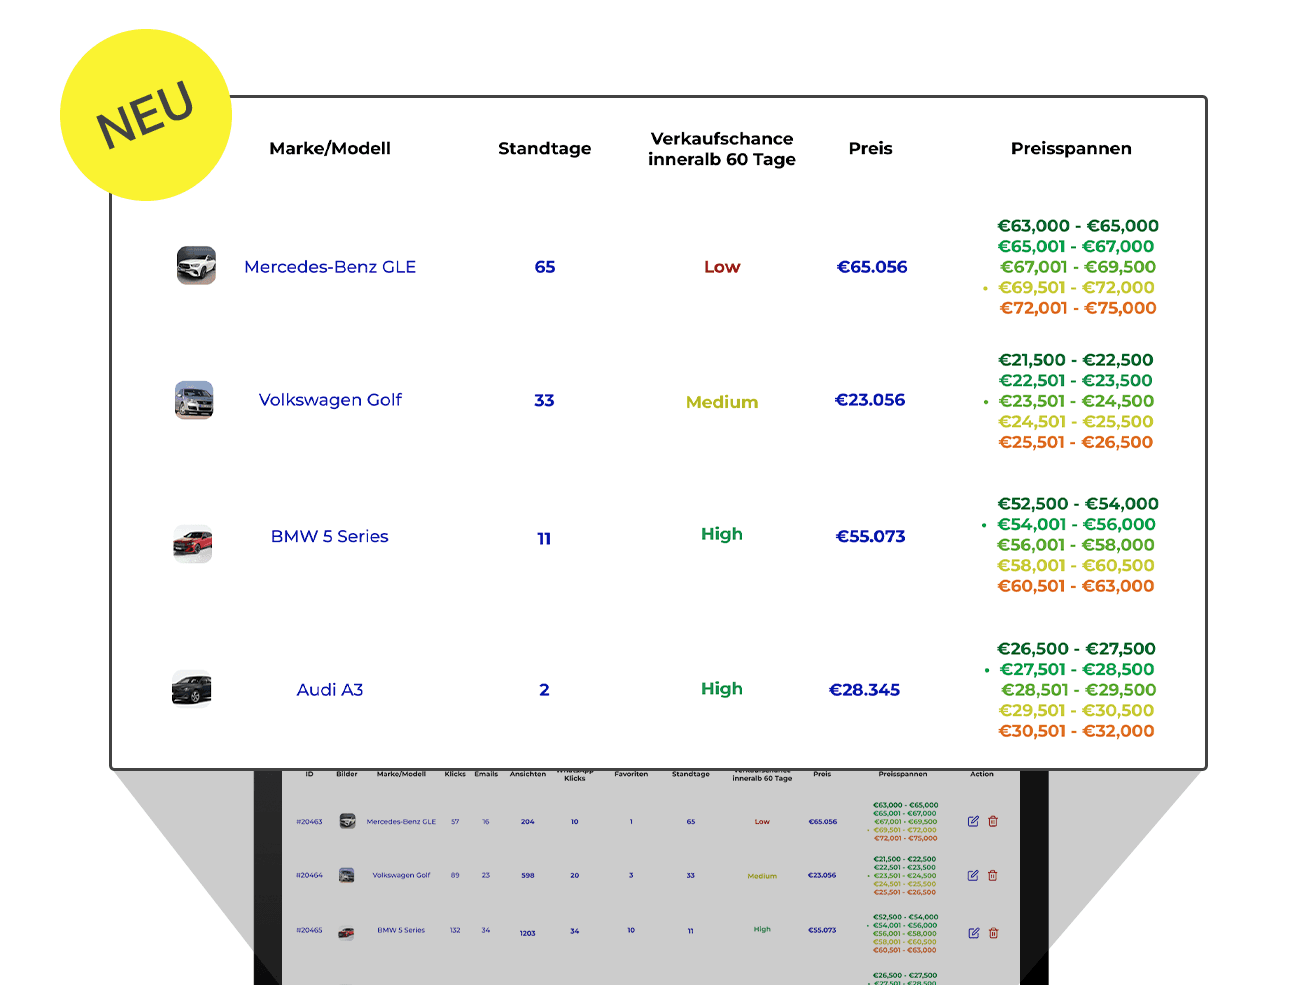Open the BMW 5 Series model link
Screen dimensions: 1300x985
click(x=330, y=536)
